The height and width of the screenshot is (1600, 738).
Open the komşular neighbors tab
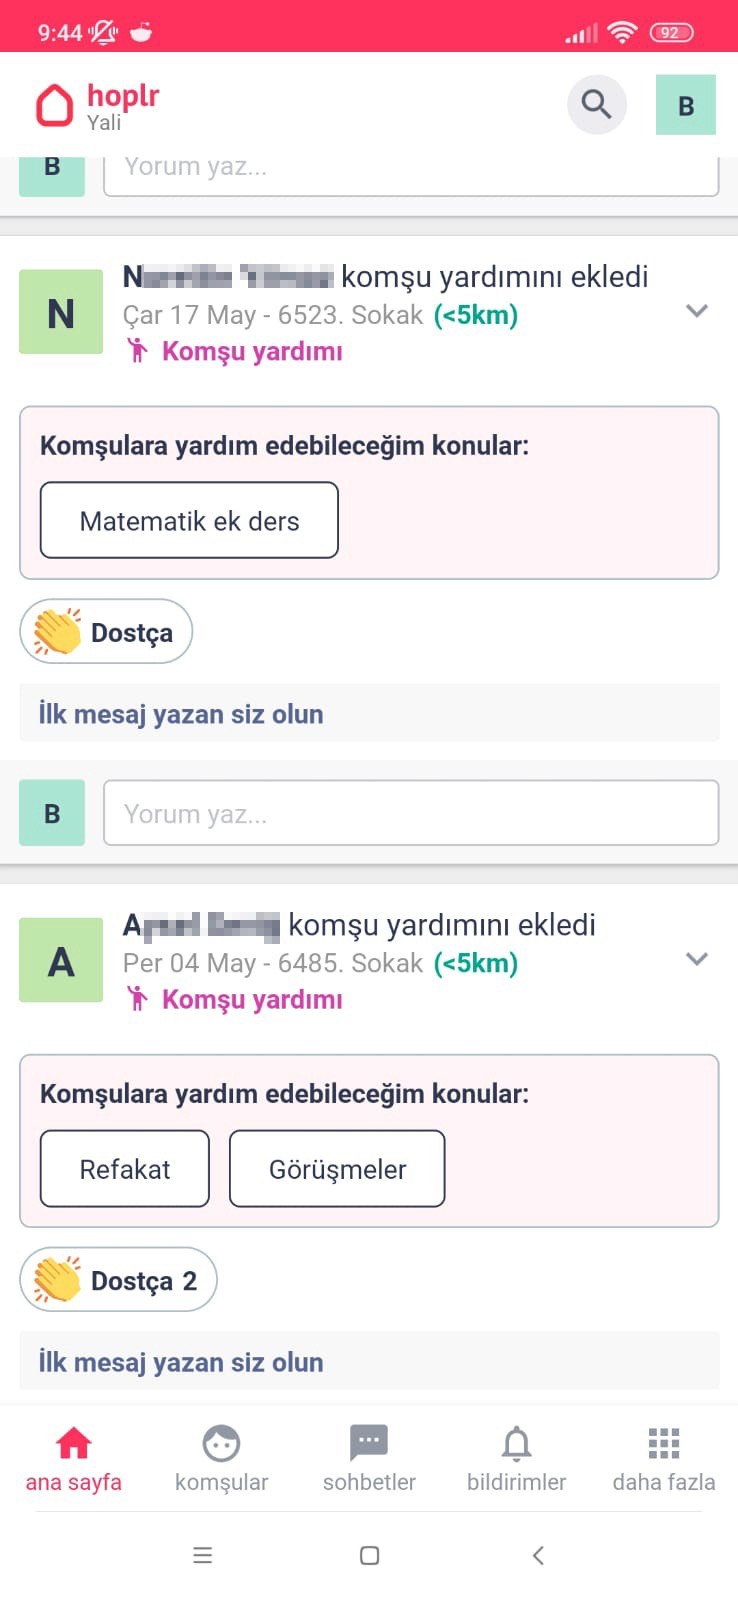coord(221,1458)
